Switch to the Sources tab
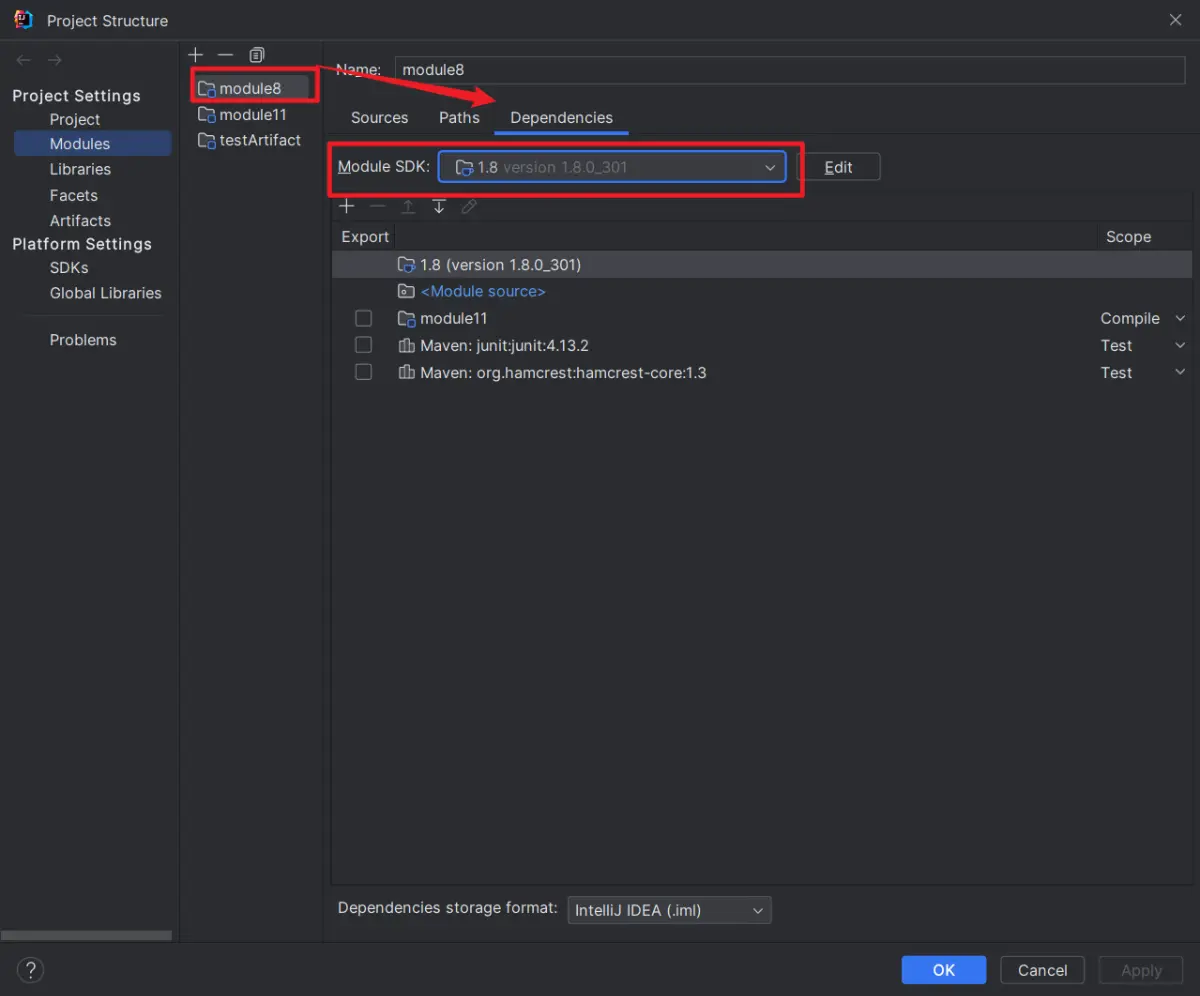 tap(380, 117)
